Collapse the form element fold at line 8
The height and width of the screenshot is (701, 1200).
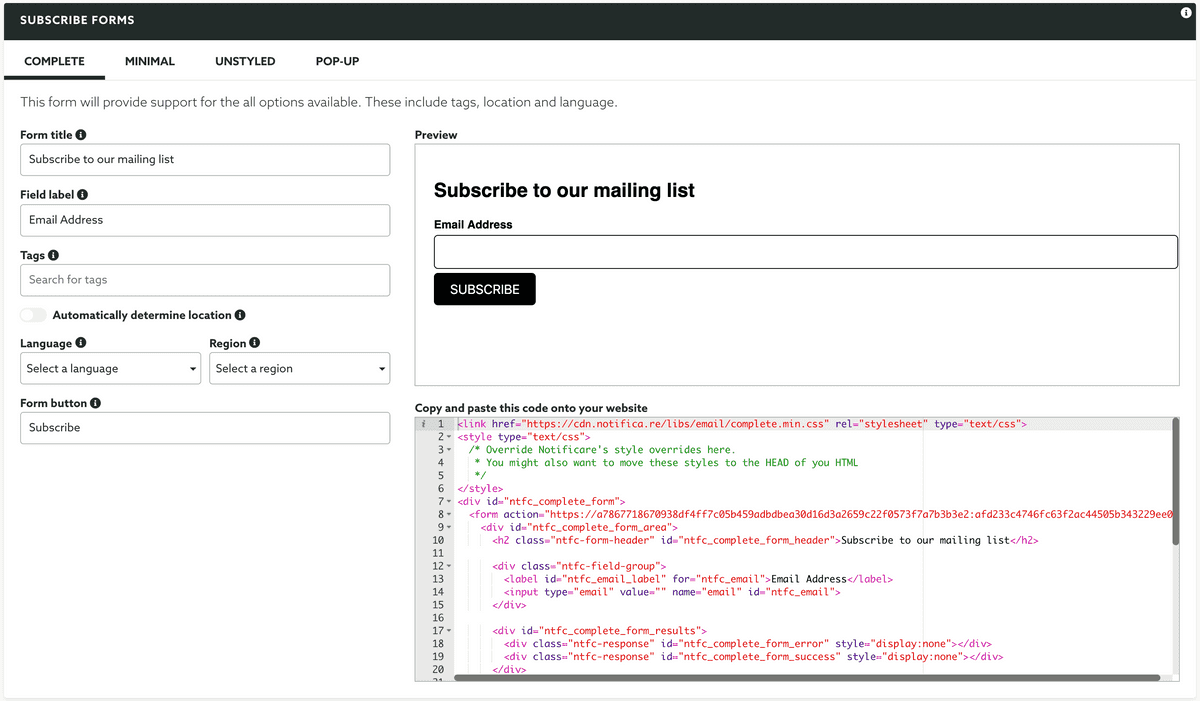[449, 514]
